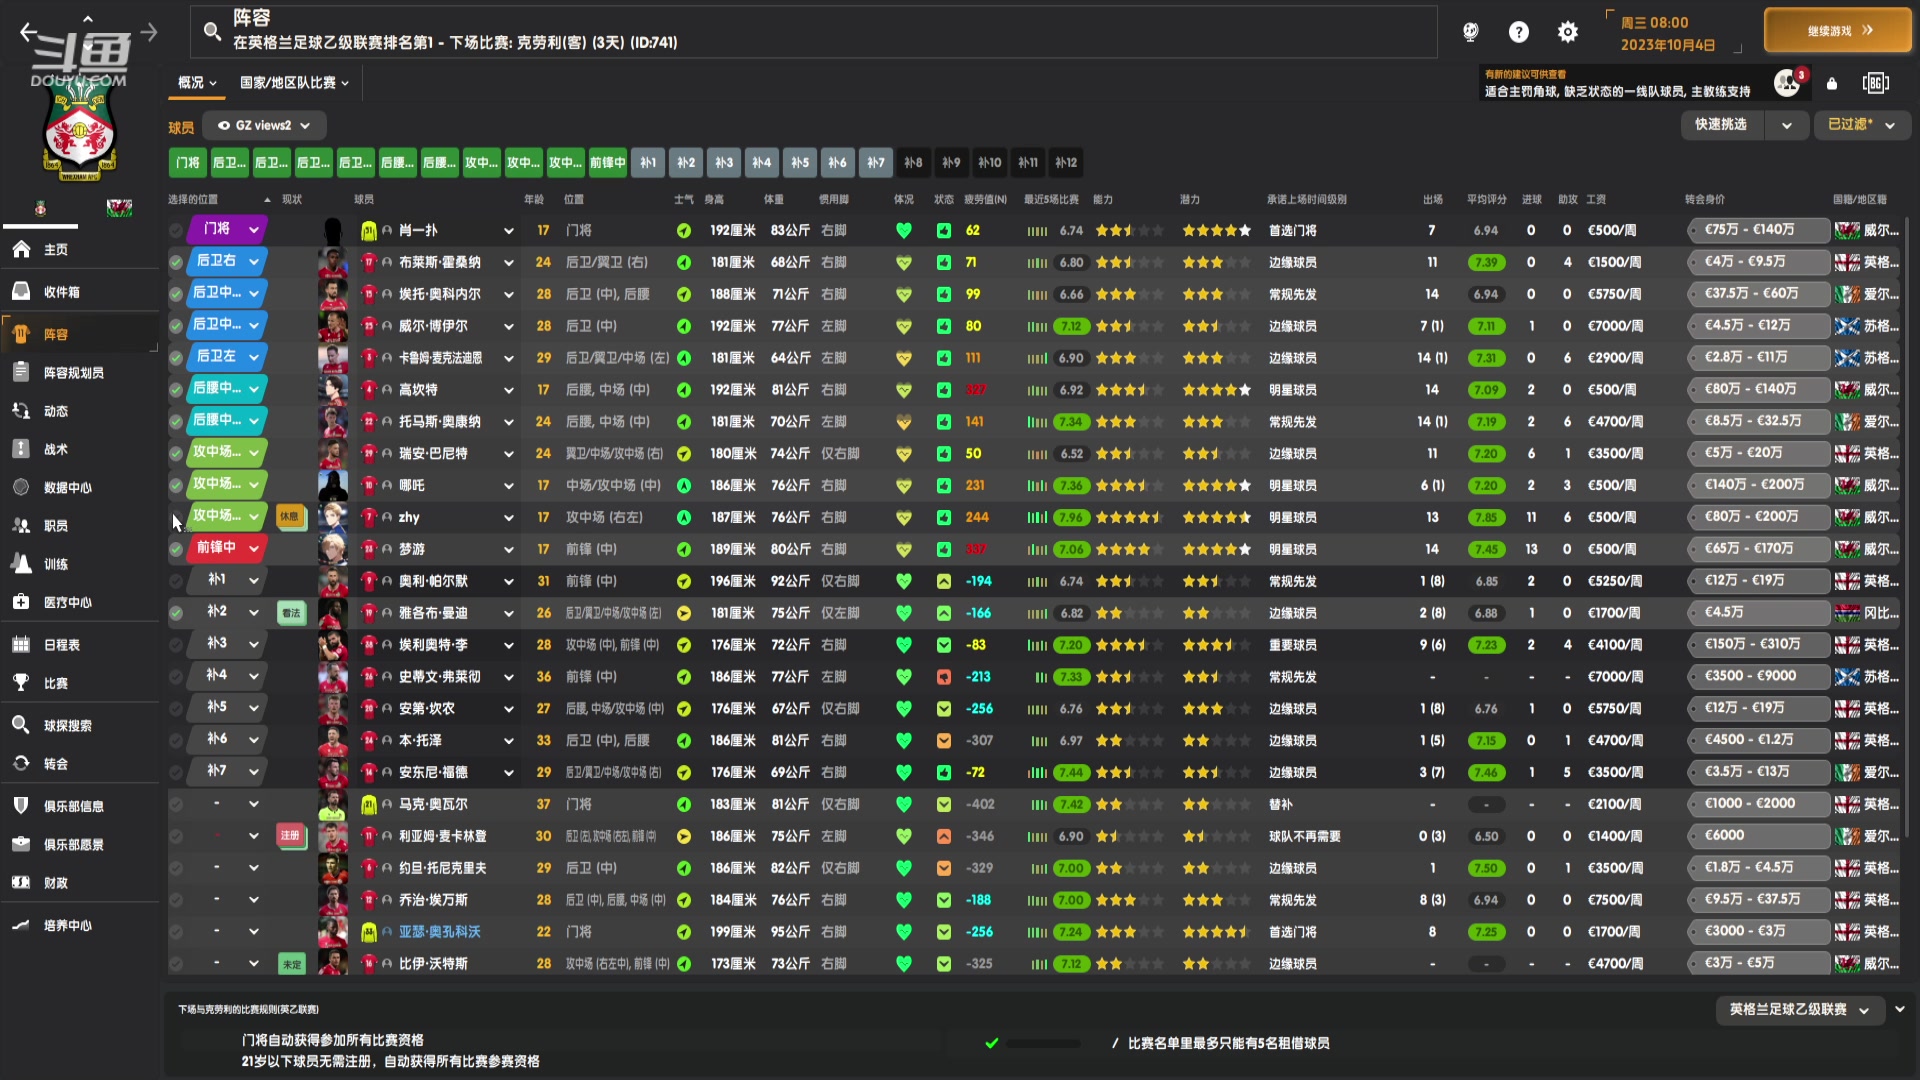
Task: Toggle selection circle for 梦游
Action: point(176,549)
